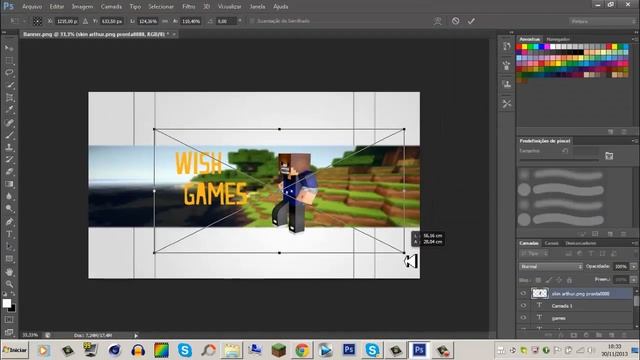640x360 pixels.
Task: Open brush presets folder icon
Action: pyautogui.click(x=609, y=156)
